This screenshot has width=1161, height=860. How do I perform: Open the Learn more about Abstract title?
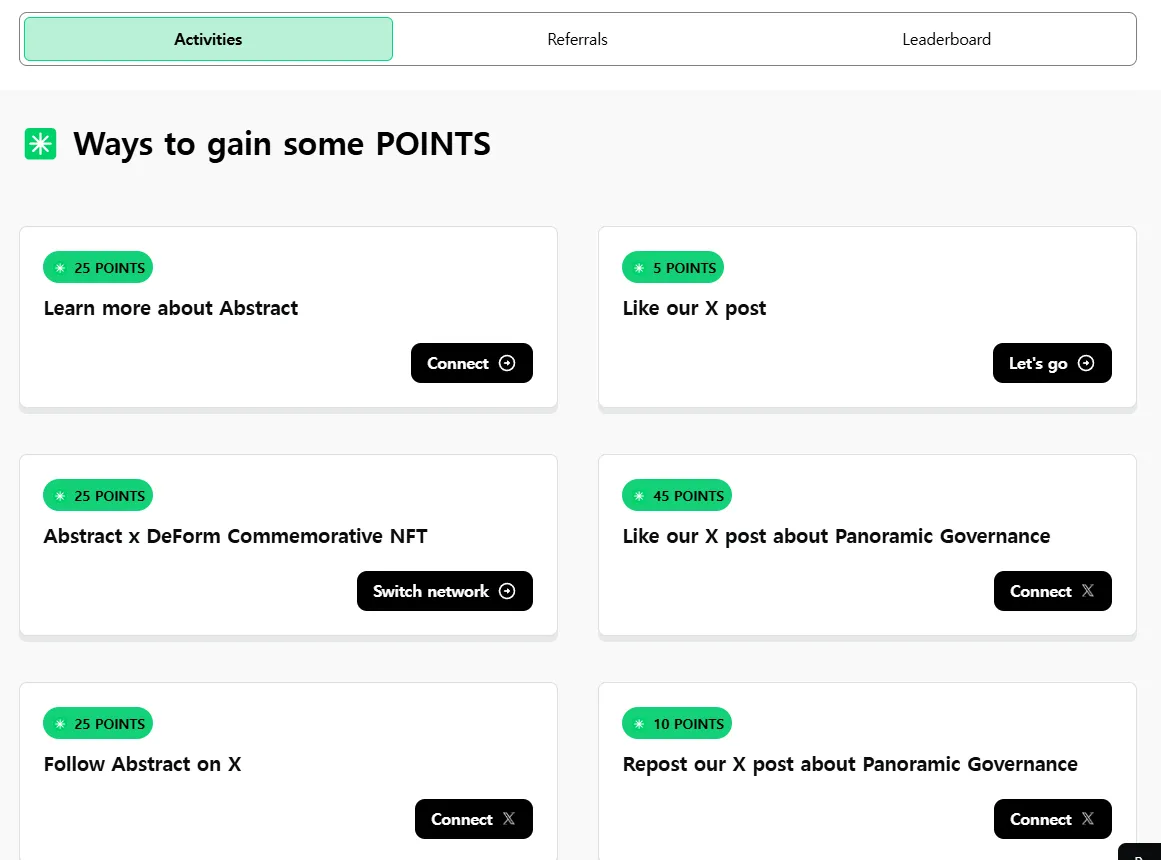coord(171,308)
